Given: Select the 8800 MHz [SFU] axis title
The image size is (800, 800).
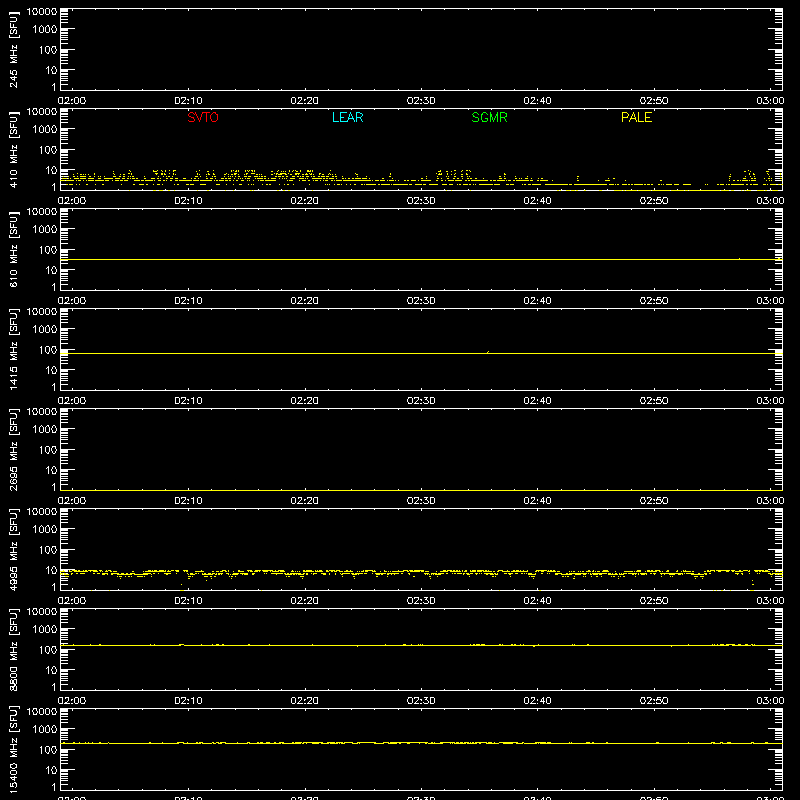Looking at the screenshot, I should point(13,649).
